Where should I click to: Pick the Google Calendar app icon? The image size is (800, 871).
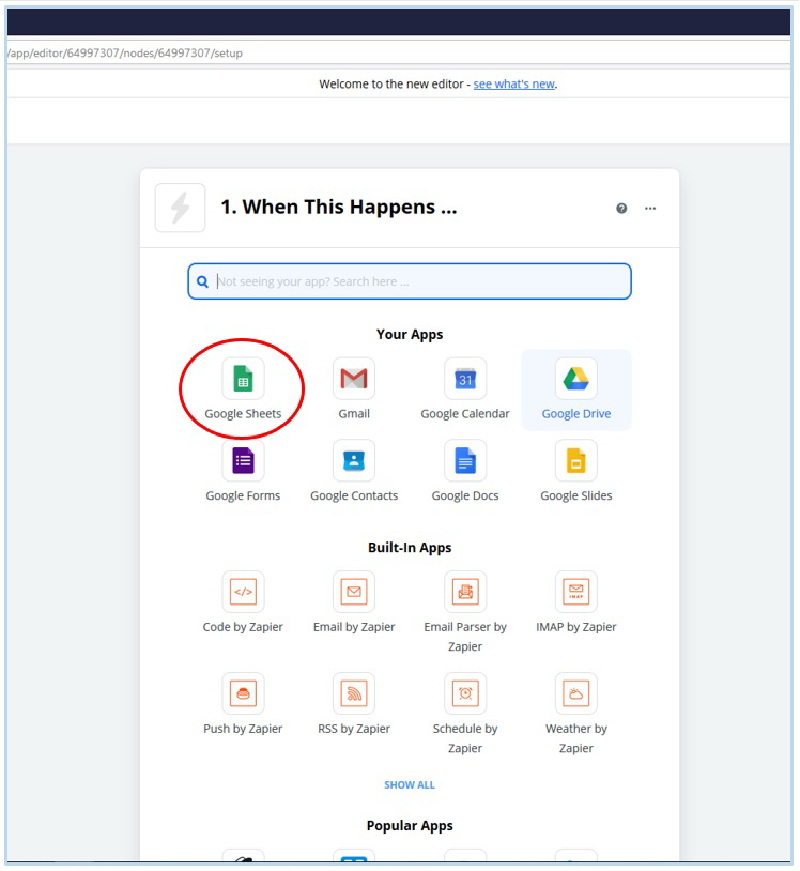(466, 379)
